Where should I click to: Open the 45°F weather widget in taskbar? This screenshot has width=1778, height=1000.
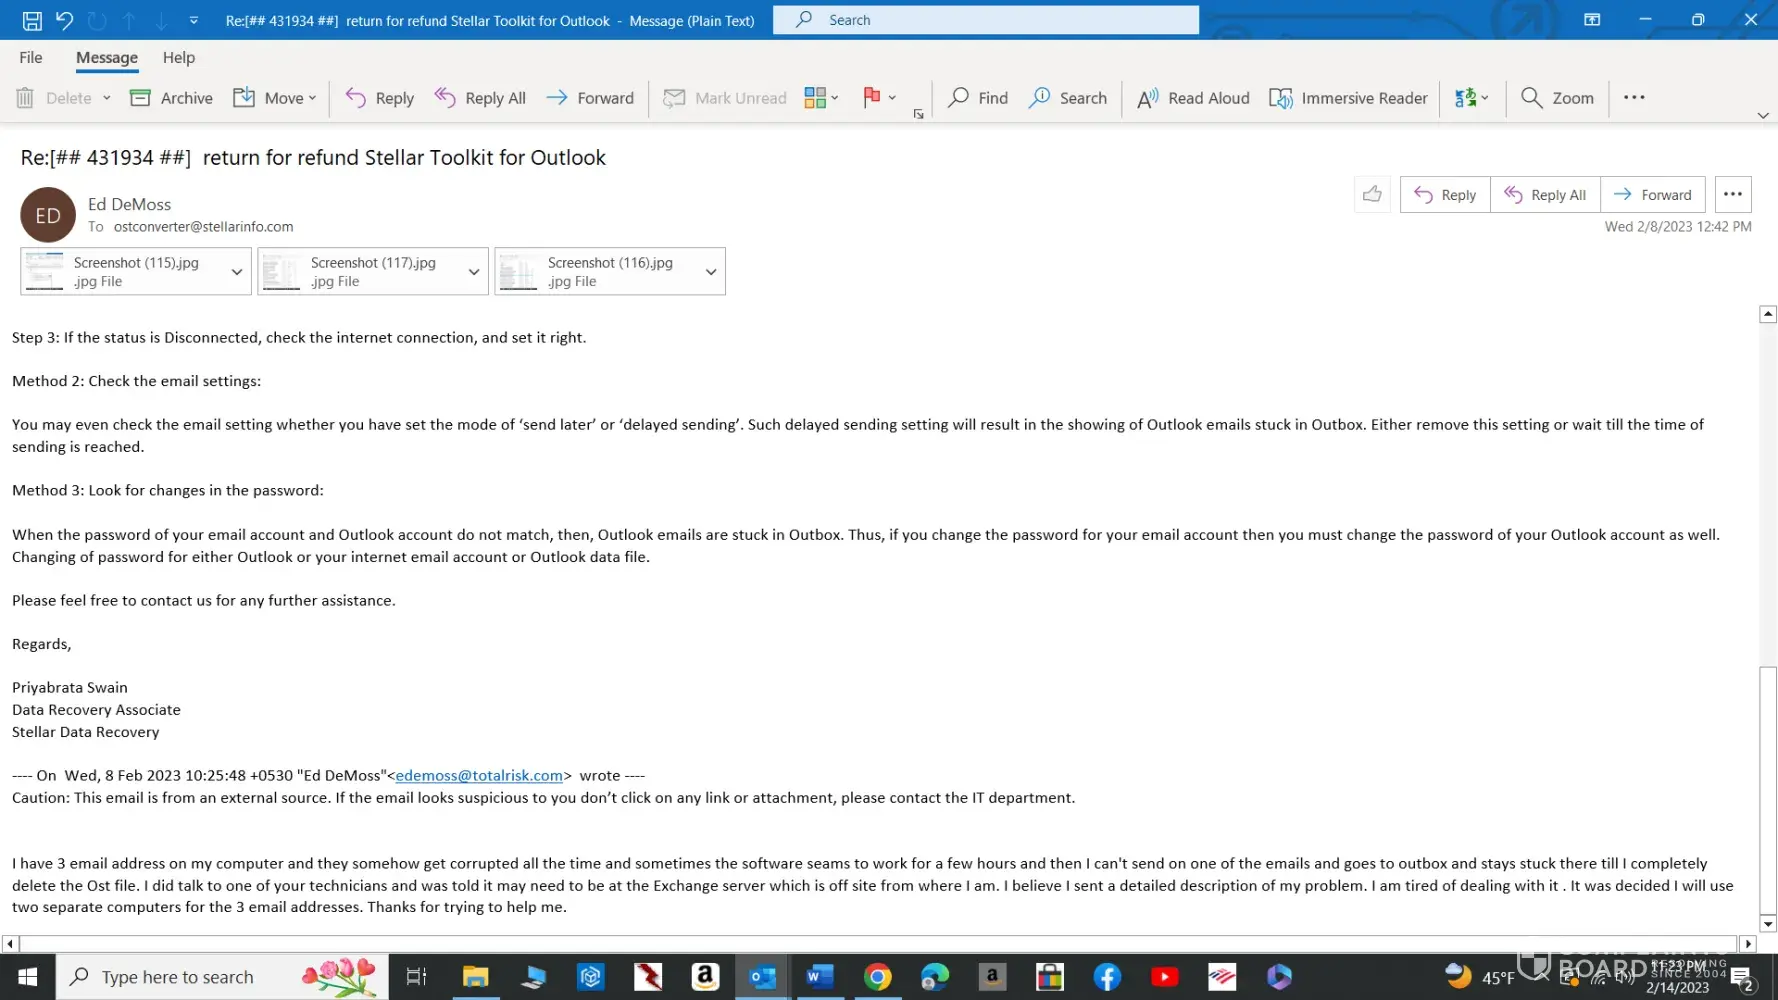(1480, 977)
